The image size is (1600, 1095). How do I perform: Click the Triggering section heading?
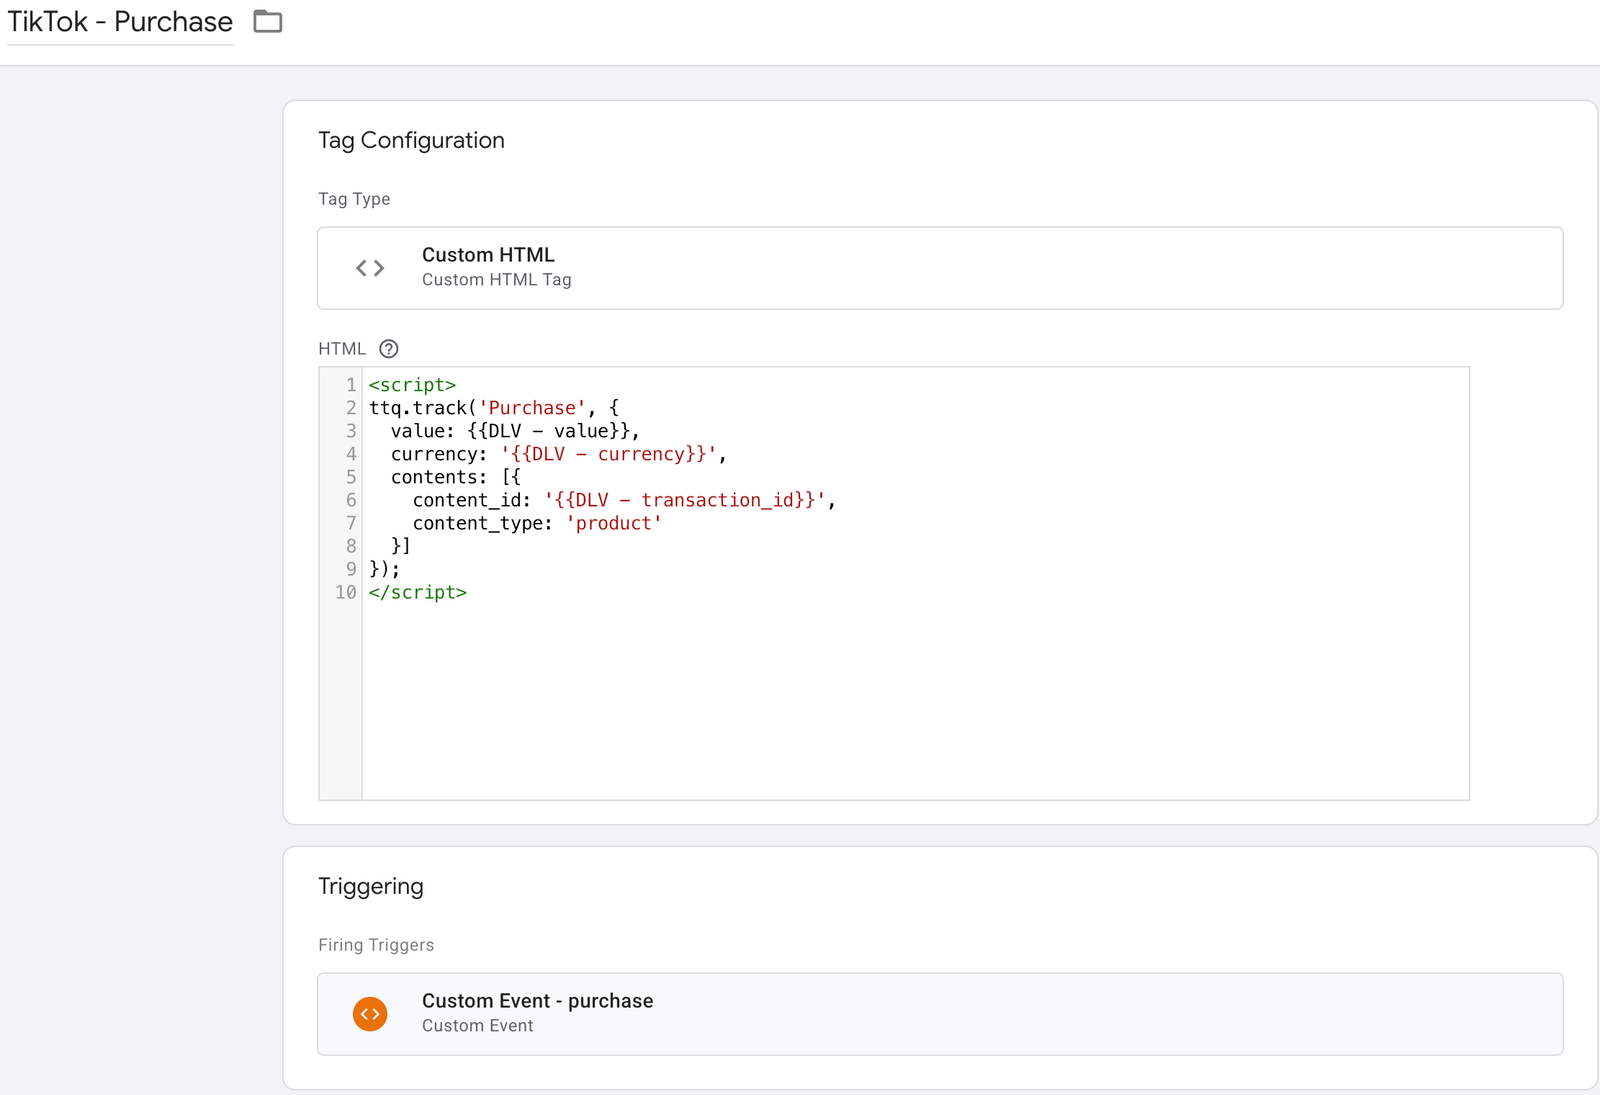coord(371,886)
